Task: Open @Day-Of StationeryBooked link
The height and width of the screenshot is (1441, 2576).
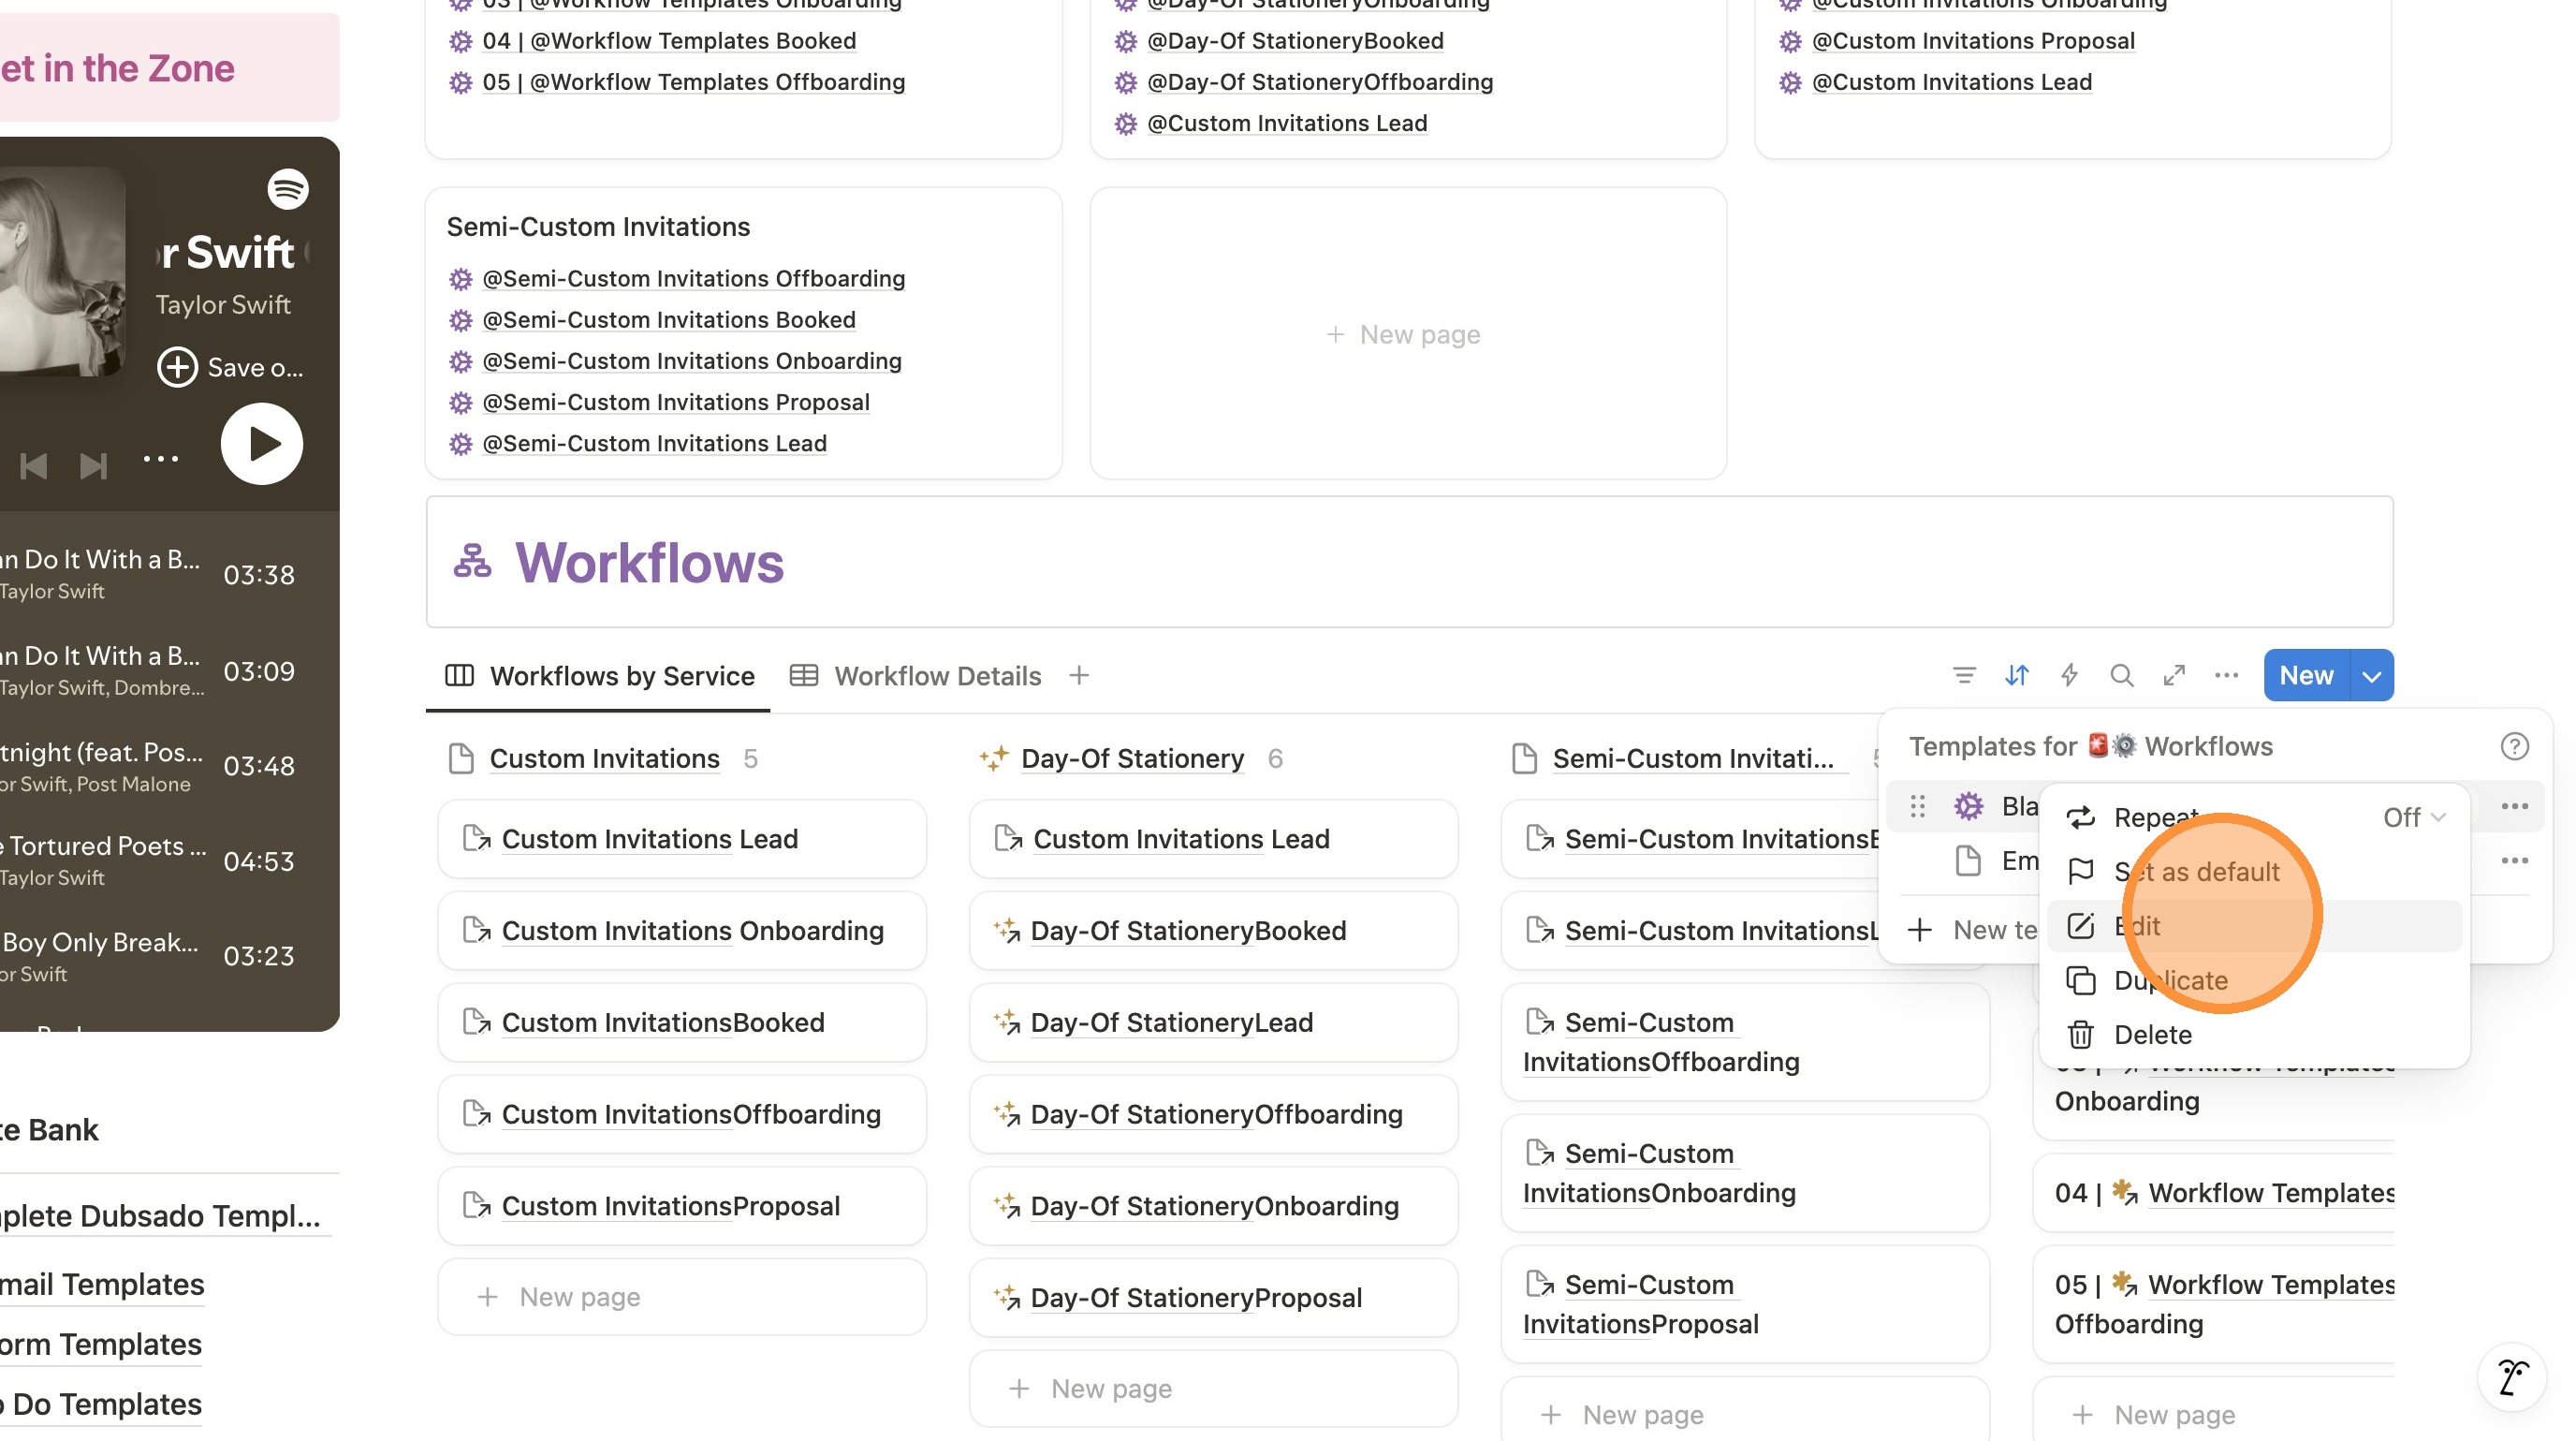Action: (1295, 41)
